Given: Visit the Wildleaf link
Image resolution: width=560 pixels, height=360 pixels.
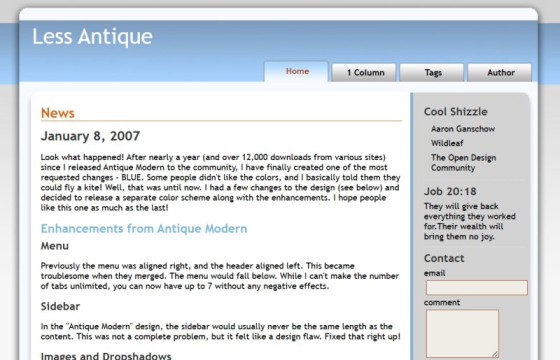Looking at the screenshot, I should point(447,143).
